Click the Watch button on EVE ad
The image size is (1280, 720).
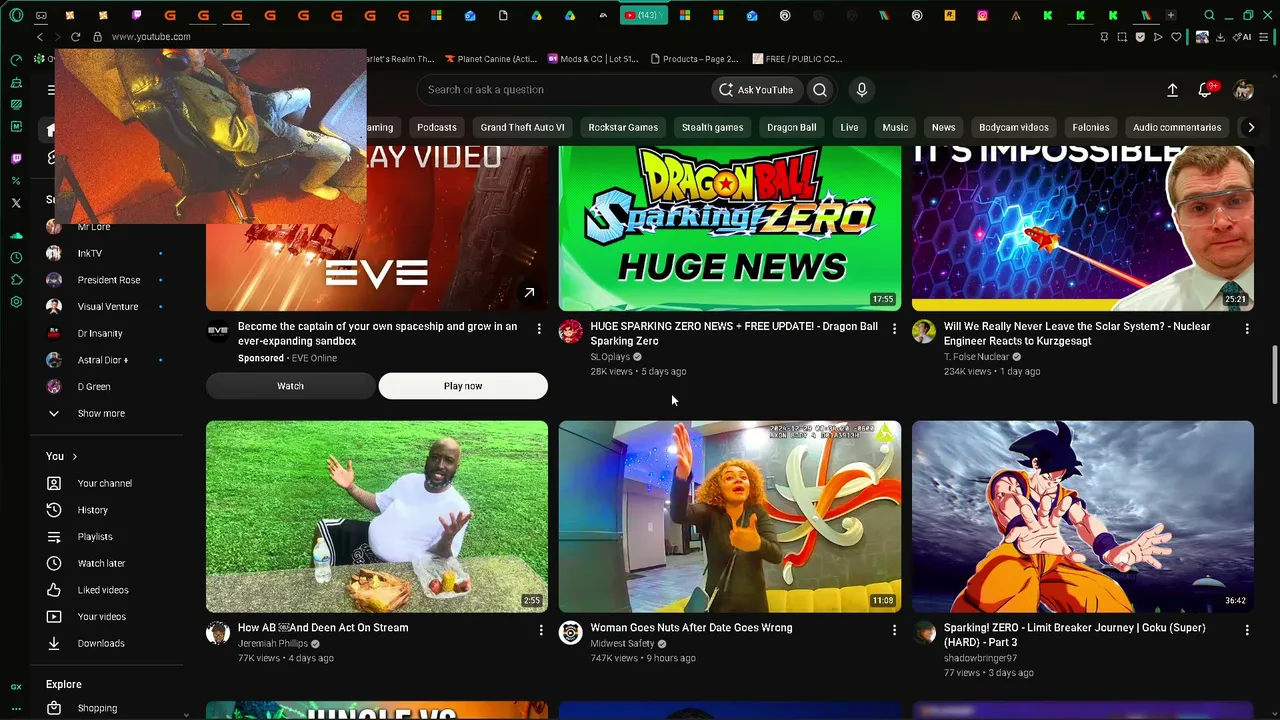290,386
